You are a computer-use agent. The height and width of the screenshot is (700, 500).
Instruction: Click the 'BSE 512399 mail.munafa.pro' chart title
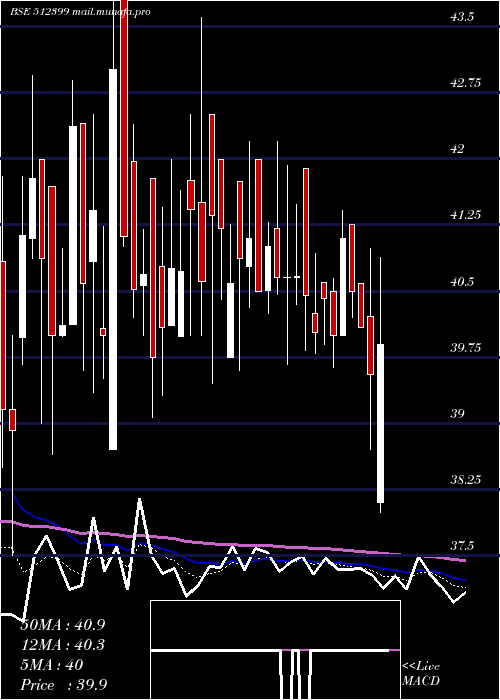click(80, 12)
